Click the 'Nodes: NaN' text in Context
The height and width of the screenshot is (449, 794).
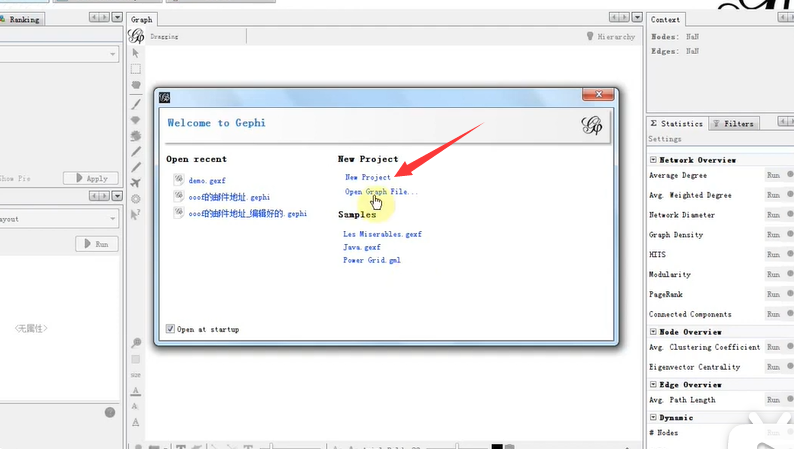[x=675, y=36]
